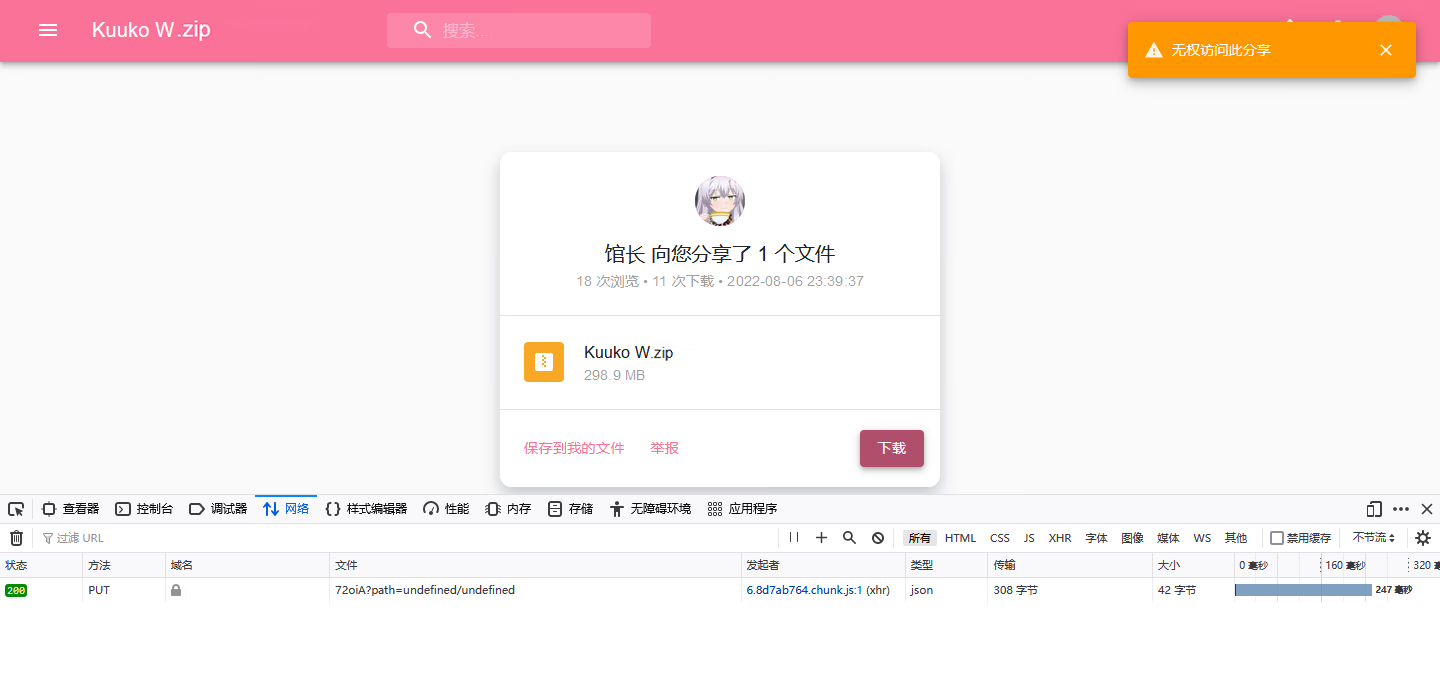
Task: Switch to the 控制台 tab
Action: (144, 508)
